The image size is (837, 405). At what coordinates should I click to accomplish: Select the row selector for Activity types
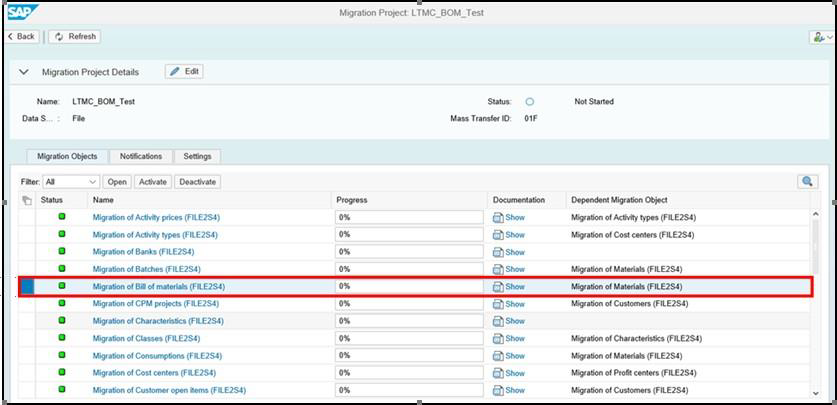pos(27,235)
